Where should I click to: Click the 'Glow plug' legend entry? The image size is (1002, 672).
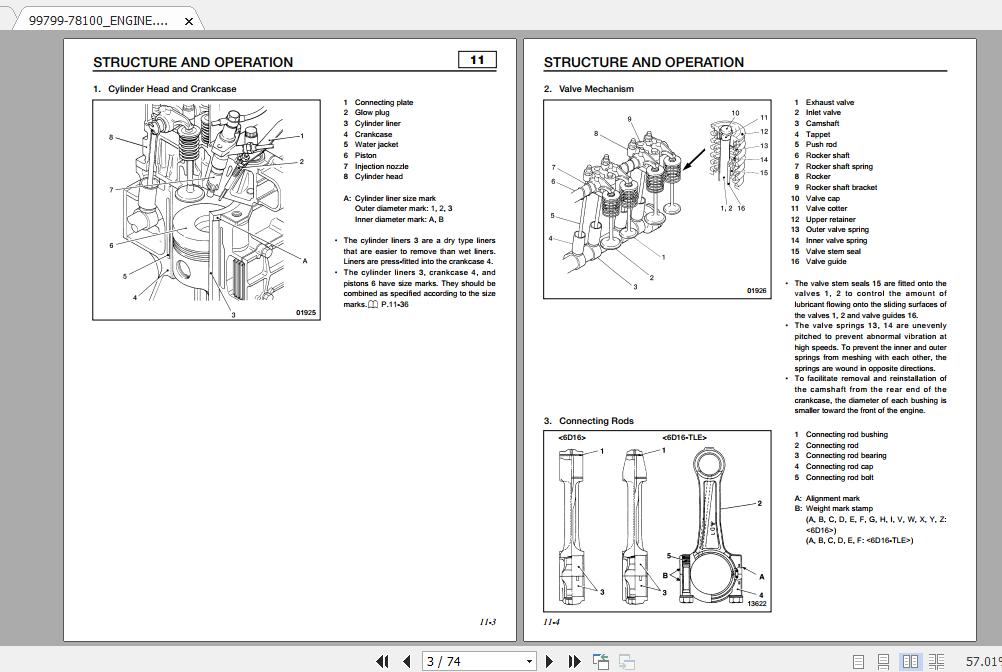(372, 112)
